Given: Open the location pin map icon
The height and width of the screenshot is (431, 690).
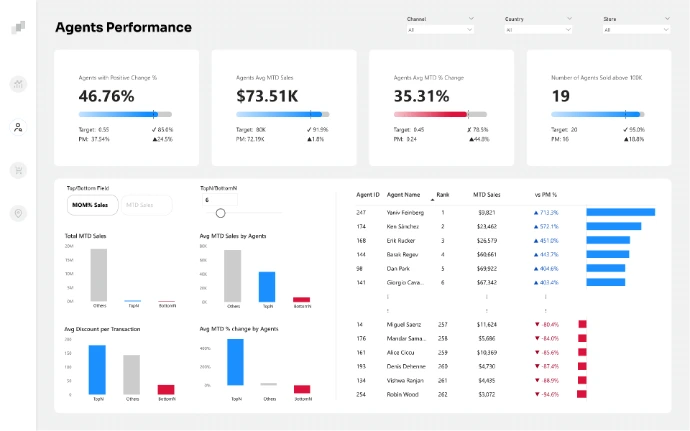Looking at the screenshot, I should click(x=18, y=213).
